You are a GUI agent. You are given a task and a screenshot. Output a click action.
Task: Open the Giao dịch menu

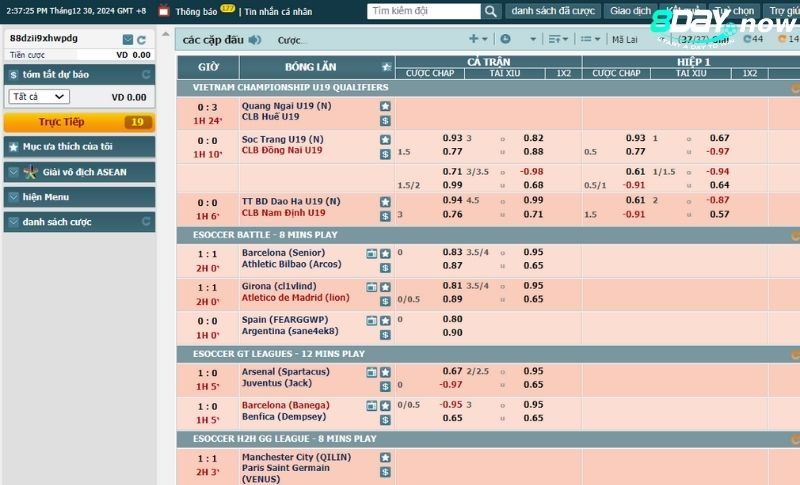click(631, 12)
